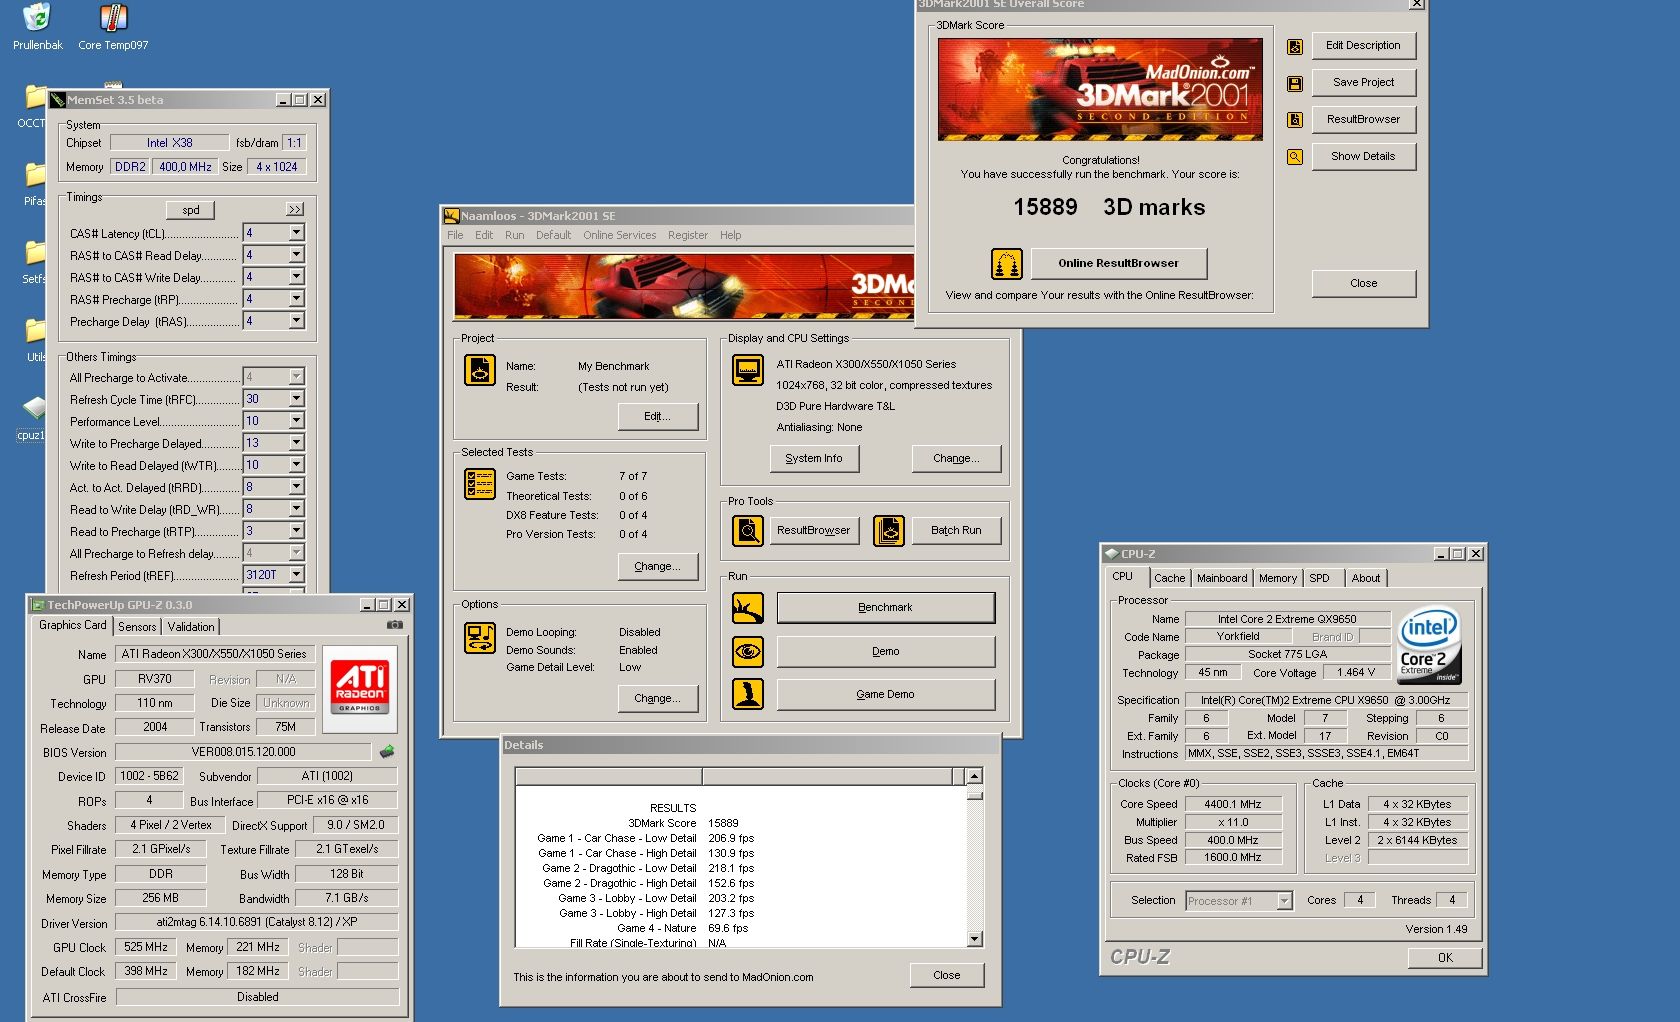Viewport: 1680px width, 1022px height.
Task: Click OK in the CPU-Z window
Action: click(x=1445, y=958)
